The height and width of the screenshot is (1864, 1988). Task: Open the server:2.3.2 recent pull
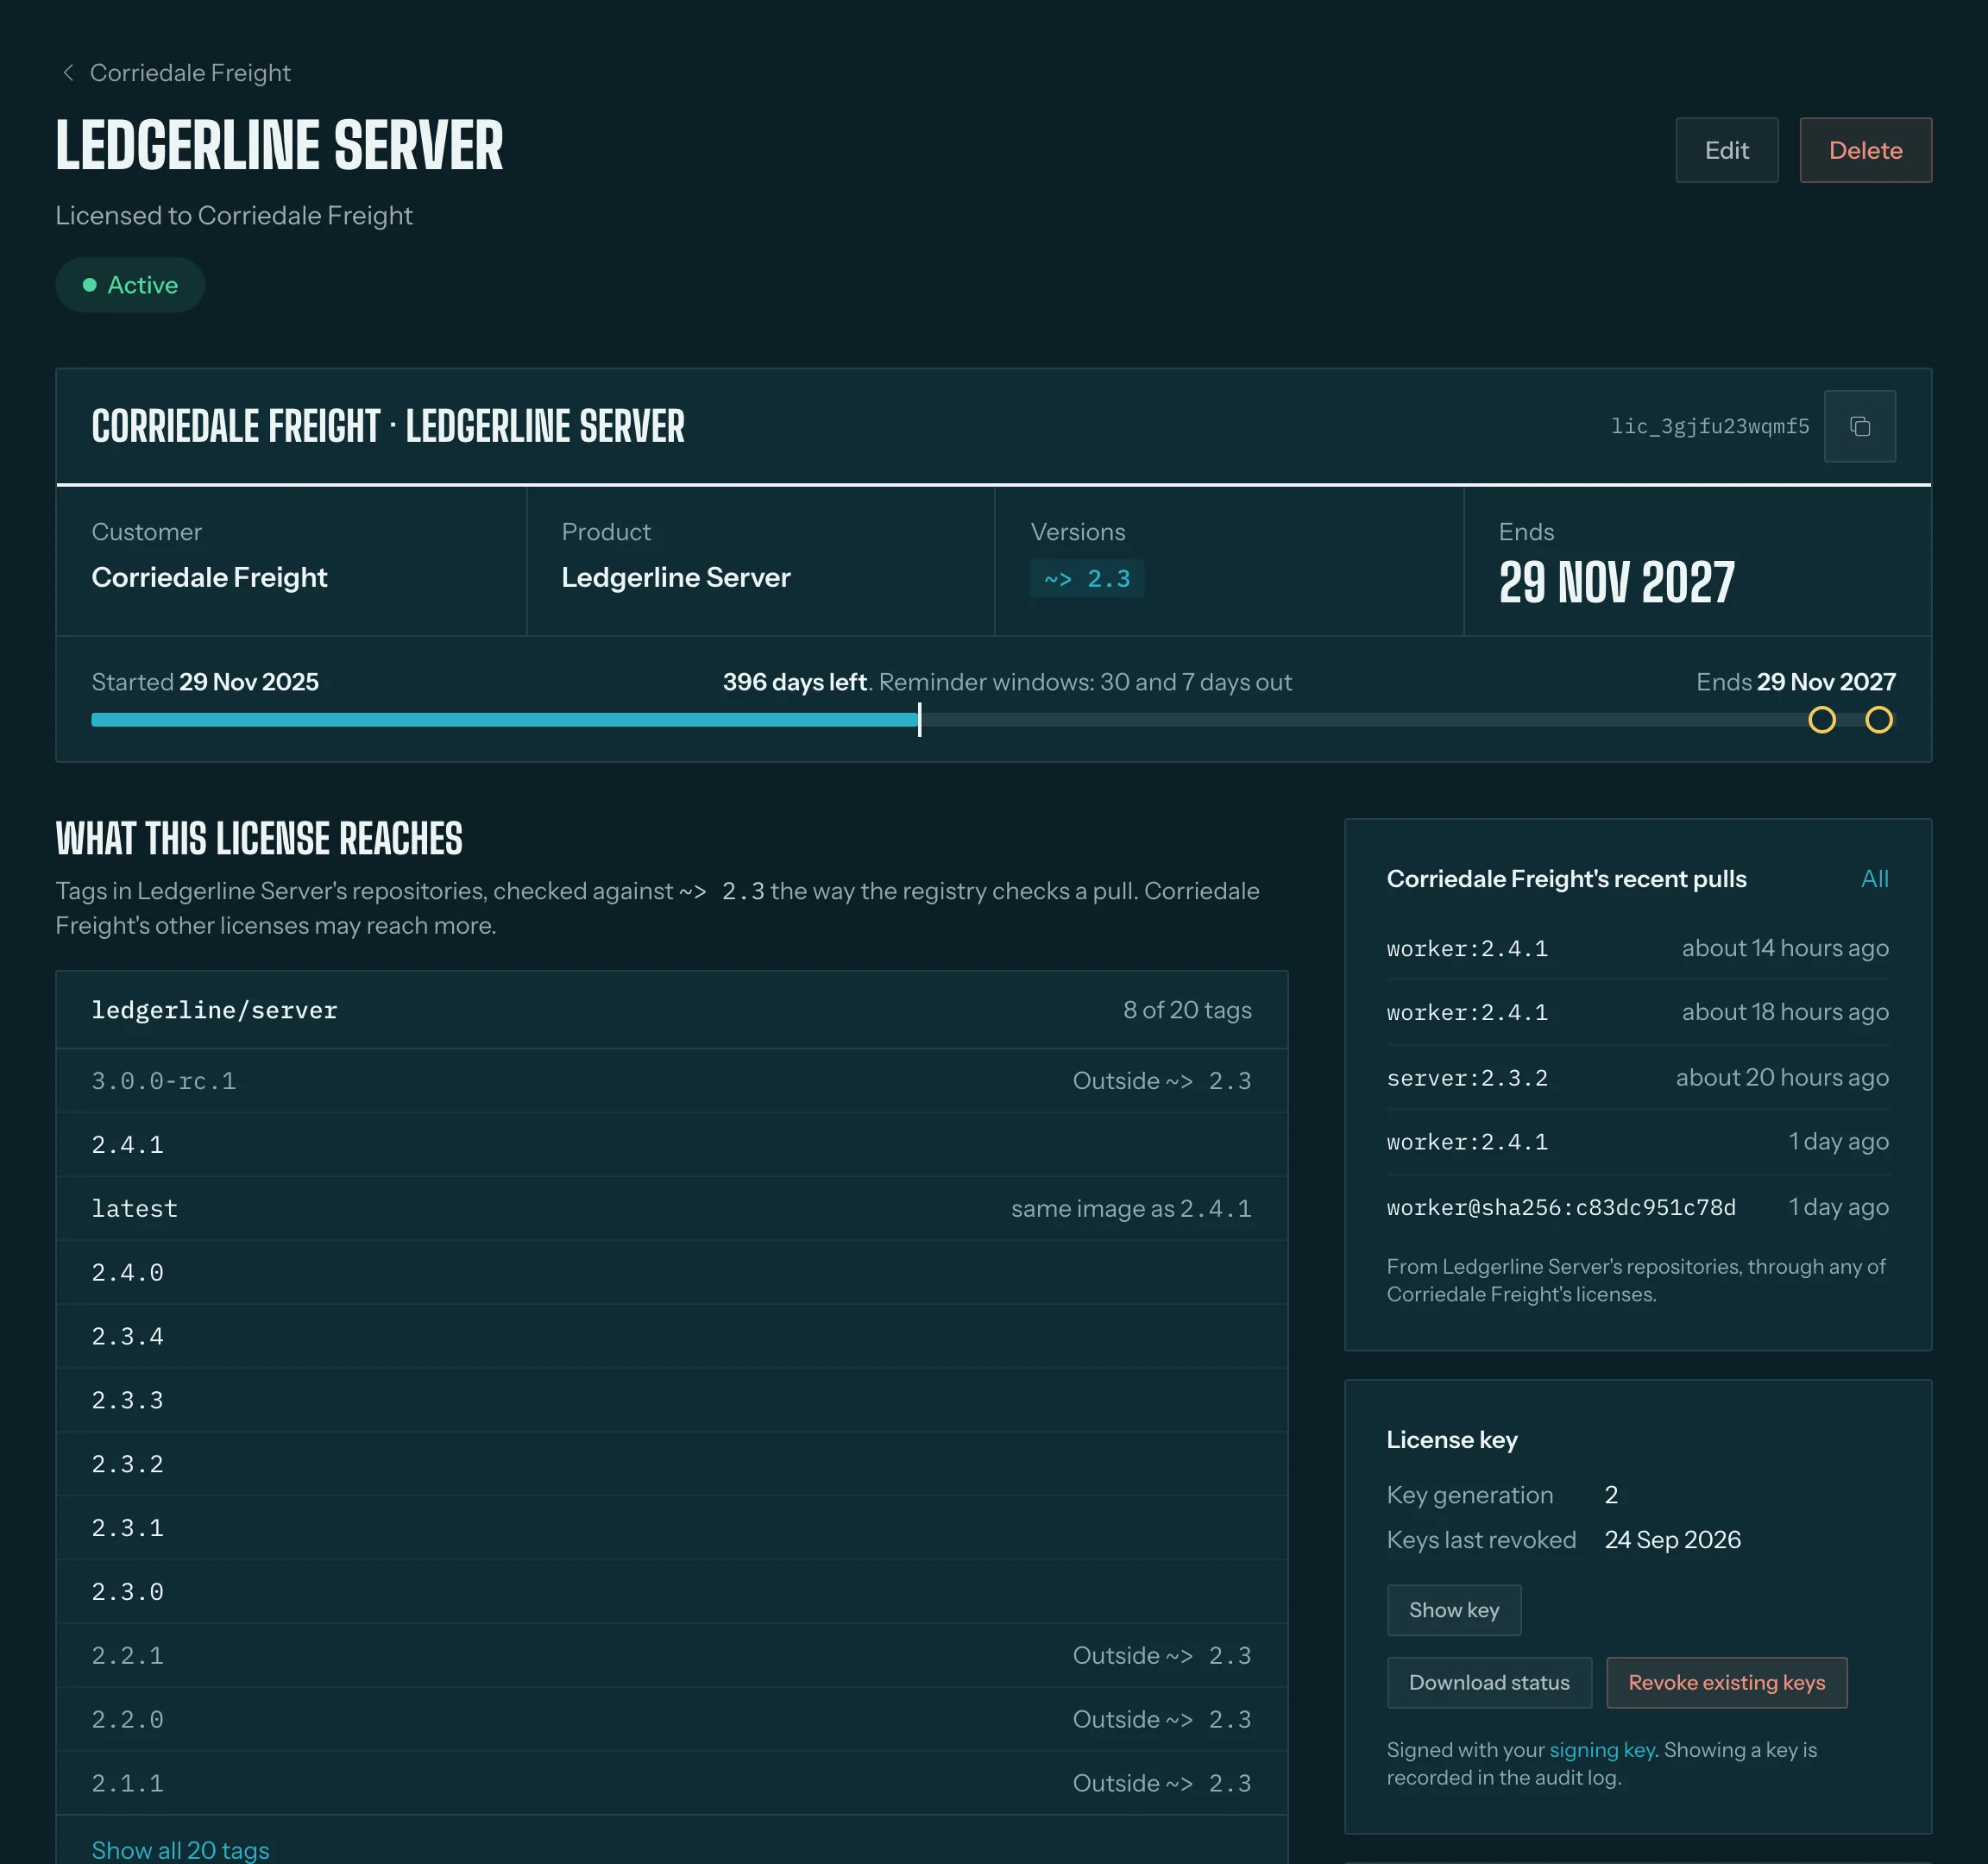coord(1637,1078)
